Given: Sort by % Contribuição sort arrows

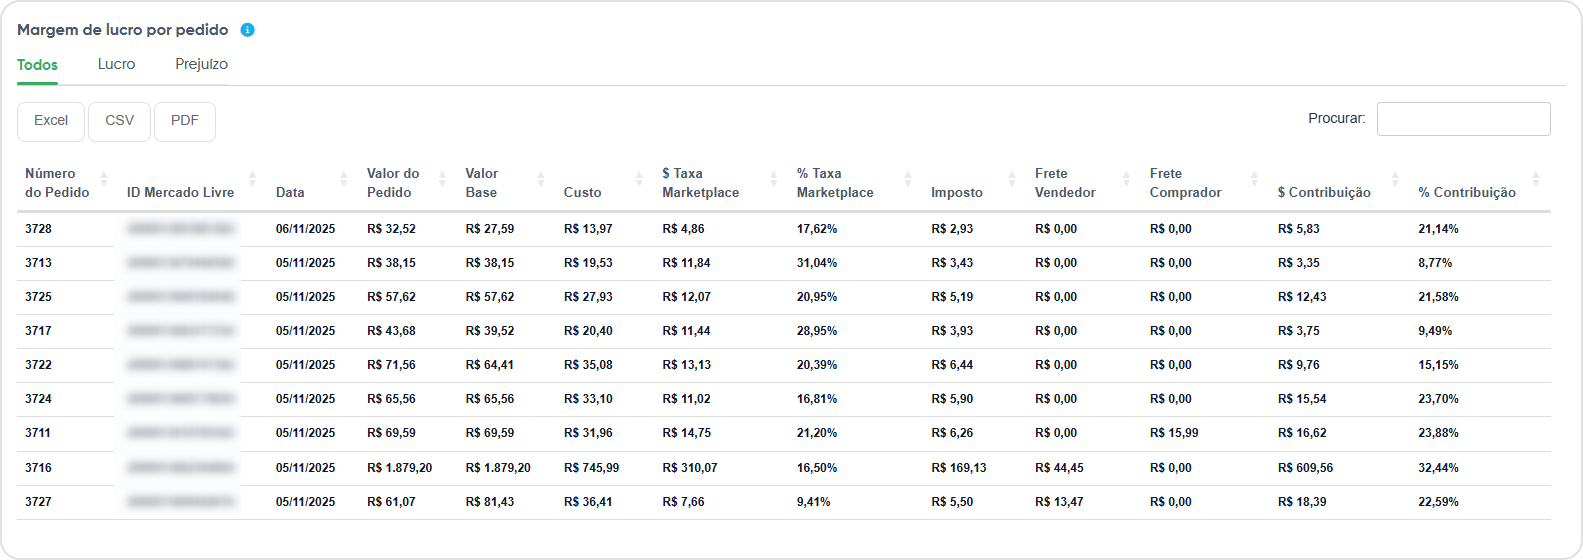Looking at the screenshot, I should click(1536, 179).
